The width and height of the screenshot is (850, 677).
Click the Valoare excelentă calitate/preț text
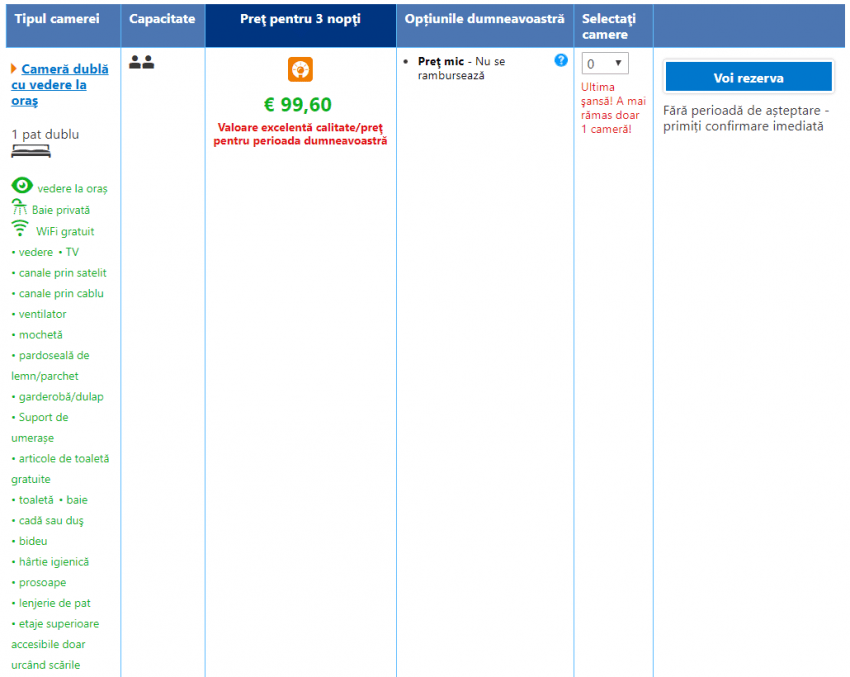(300, 134)
